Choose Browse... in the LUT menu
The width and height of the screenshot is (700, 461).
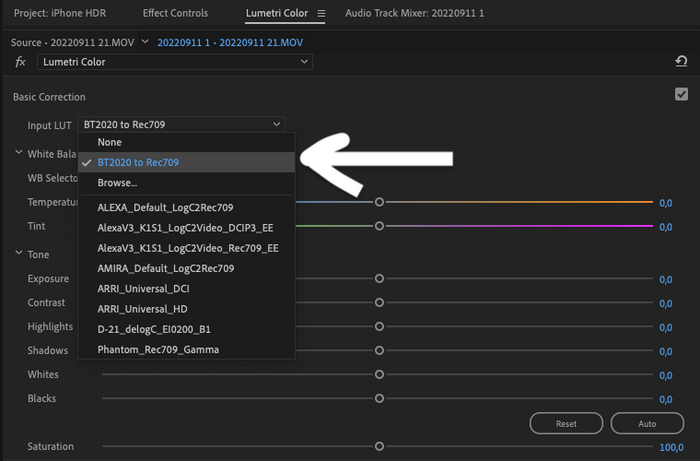(117, 183)
